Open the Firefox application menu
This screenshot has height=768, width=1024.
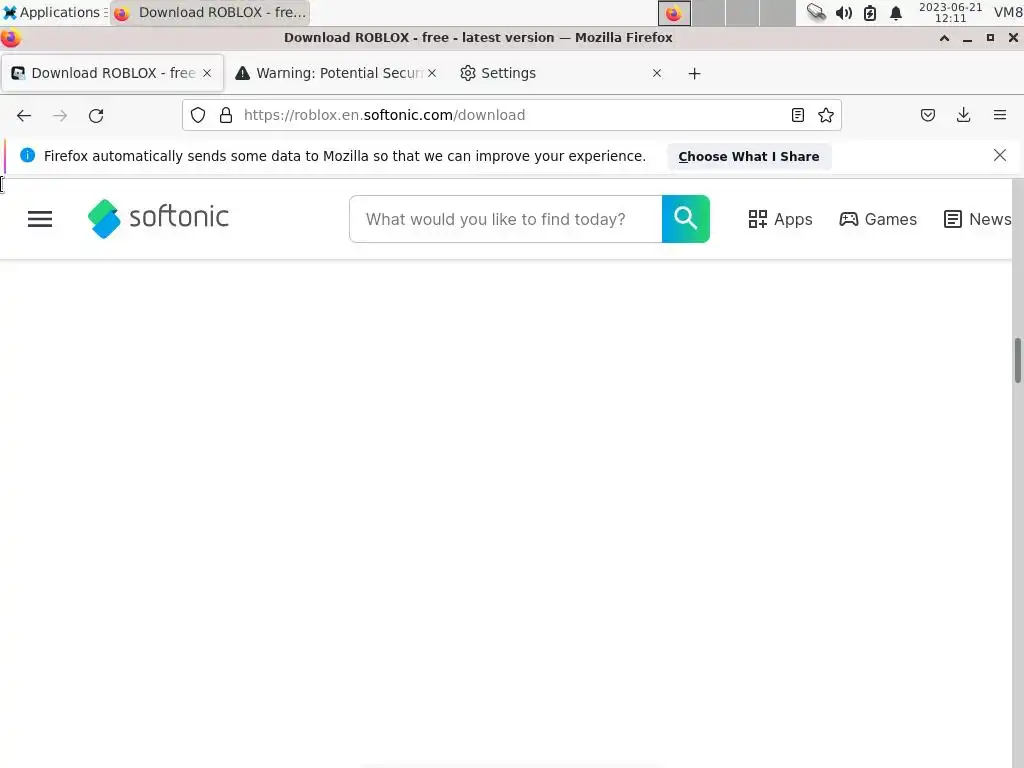1000,116
